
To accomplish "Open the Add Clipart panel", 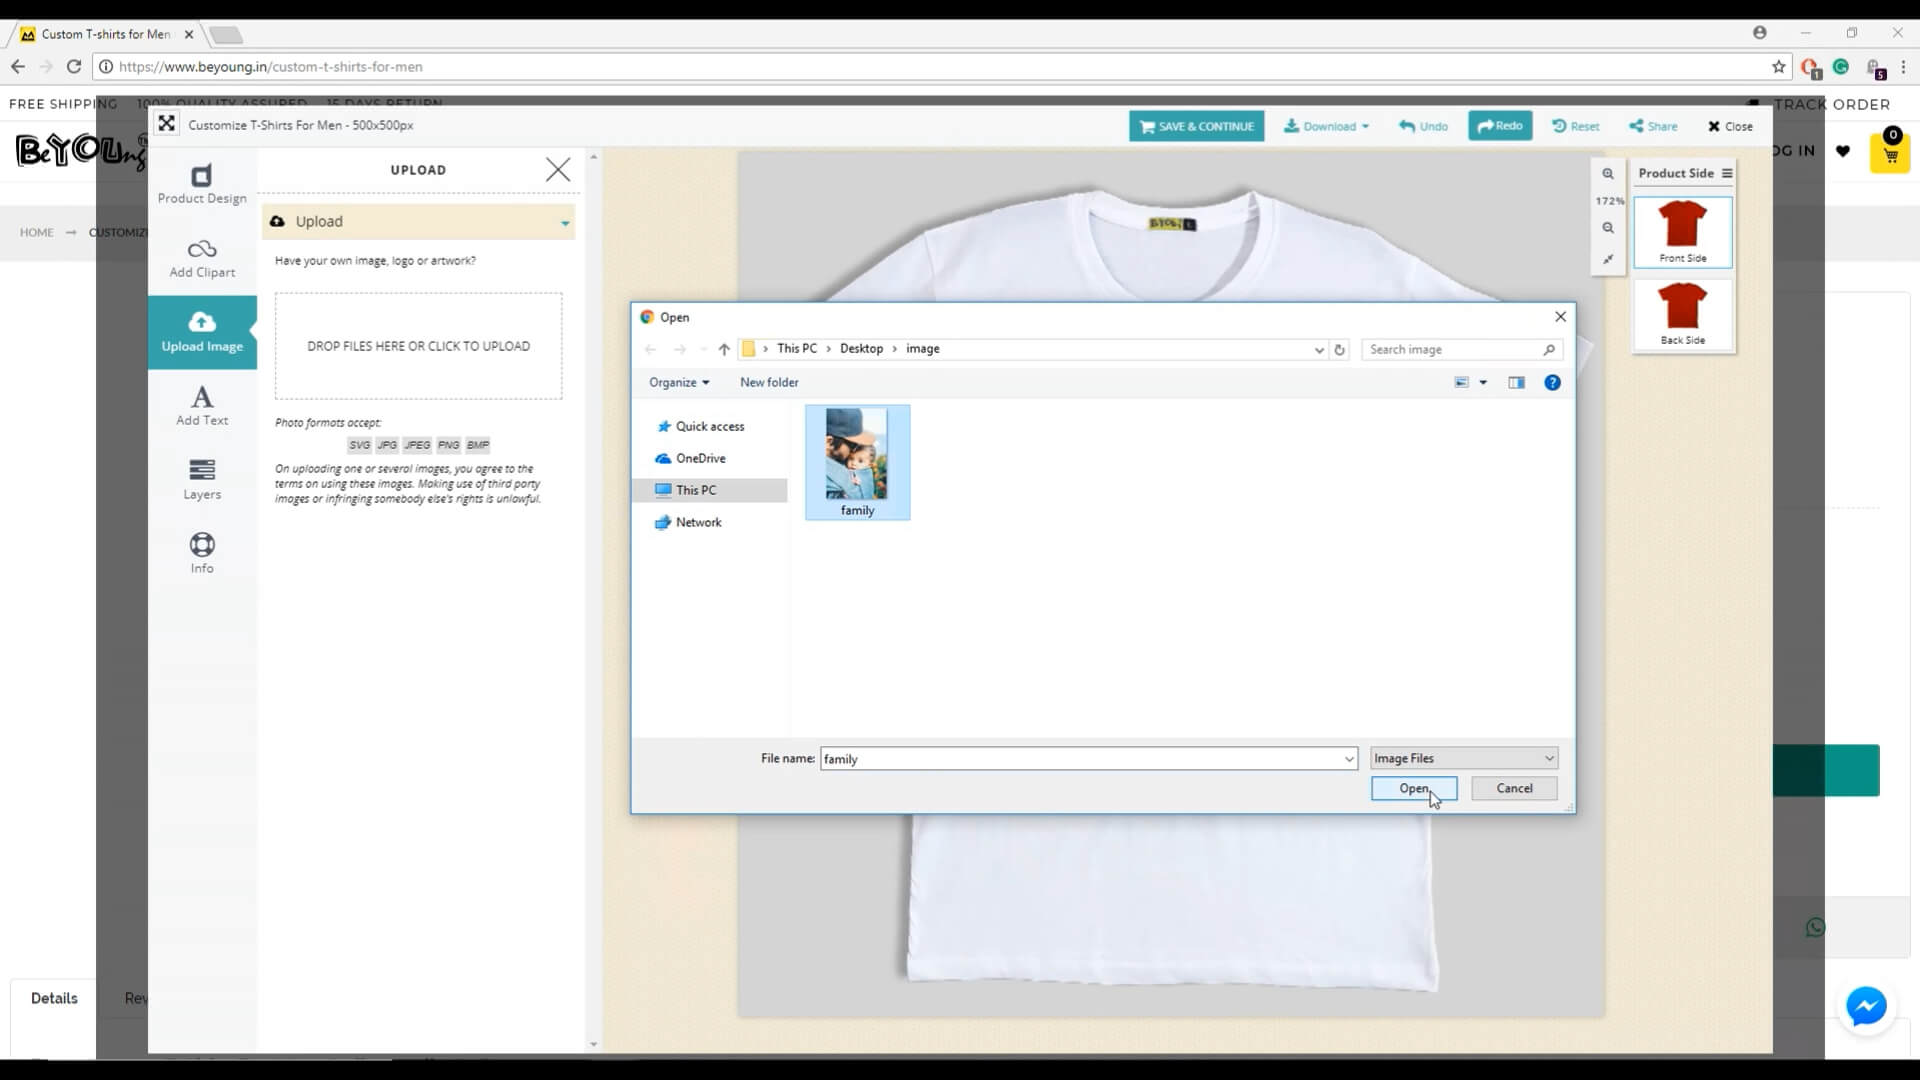I will [202, 258].
